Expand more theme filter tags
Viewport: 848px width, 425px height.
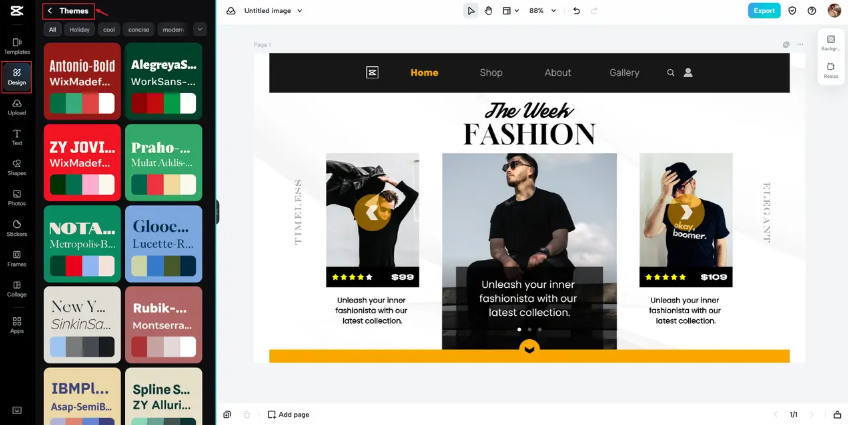coord(200,29)
